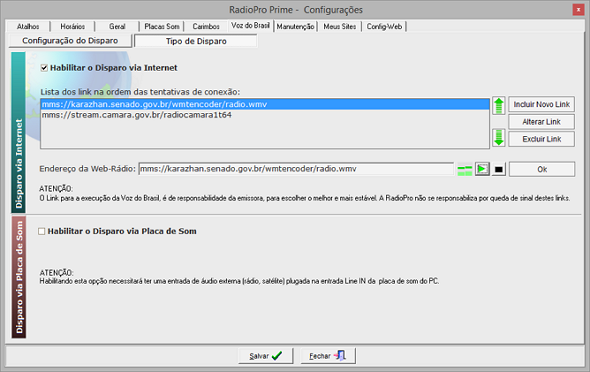
Task: Select the Tipo de Disparo sub-tab
Action: (196, 41)
